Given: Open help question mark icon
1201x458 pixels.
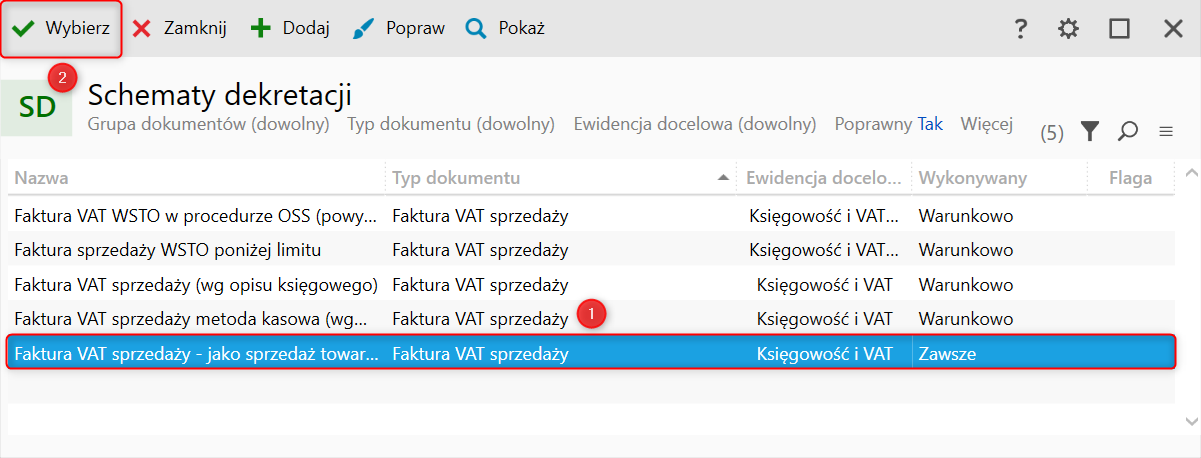Looking at the screenshot, I should tap(1020, 29).
